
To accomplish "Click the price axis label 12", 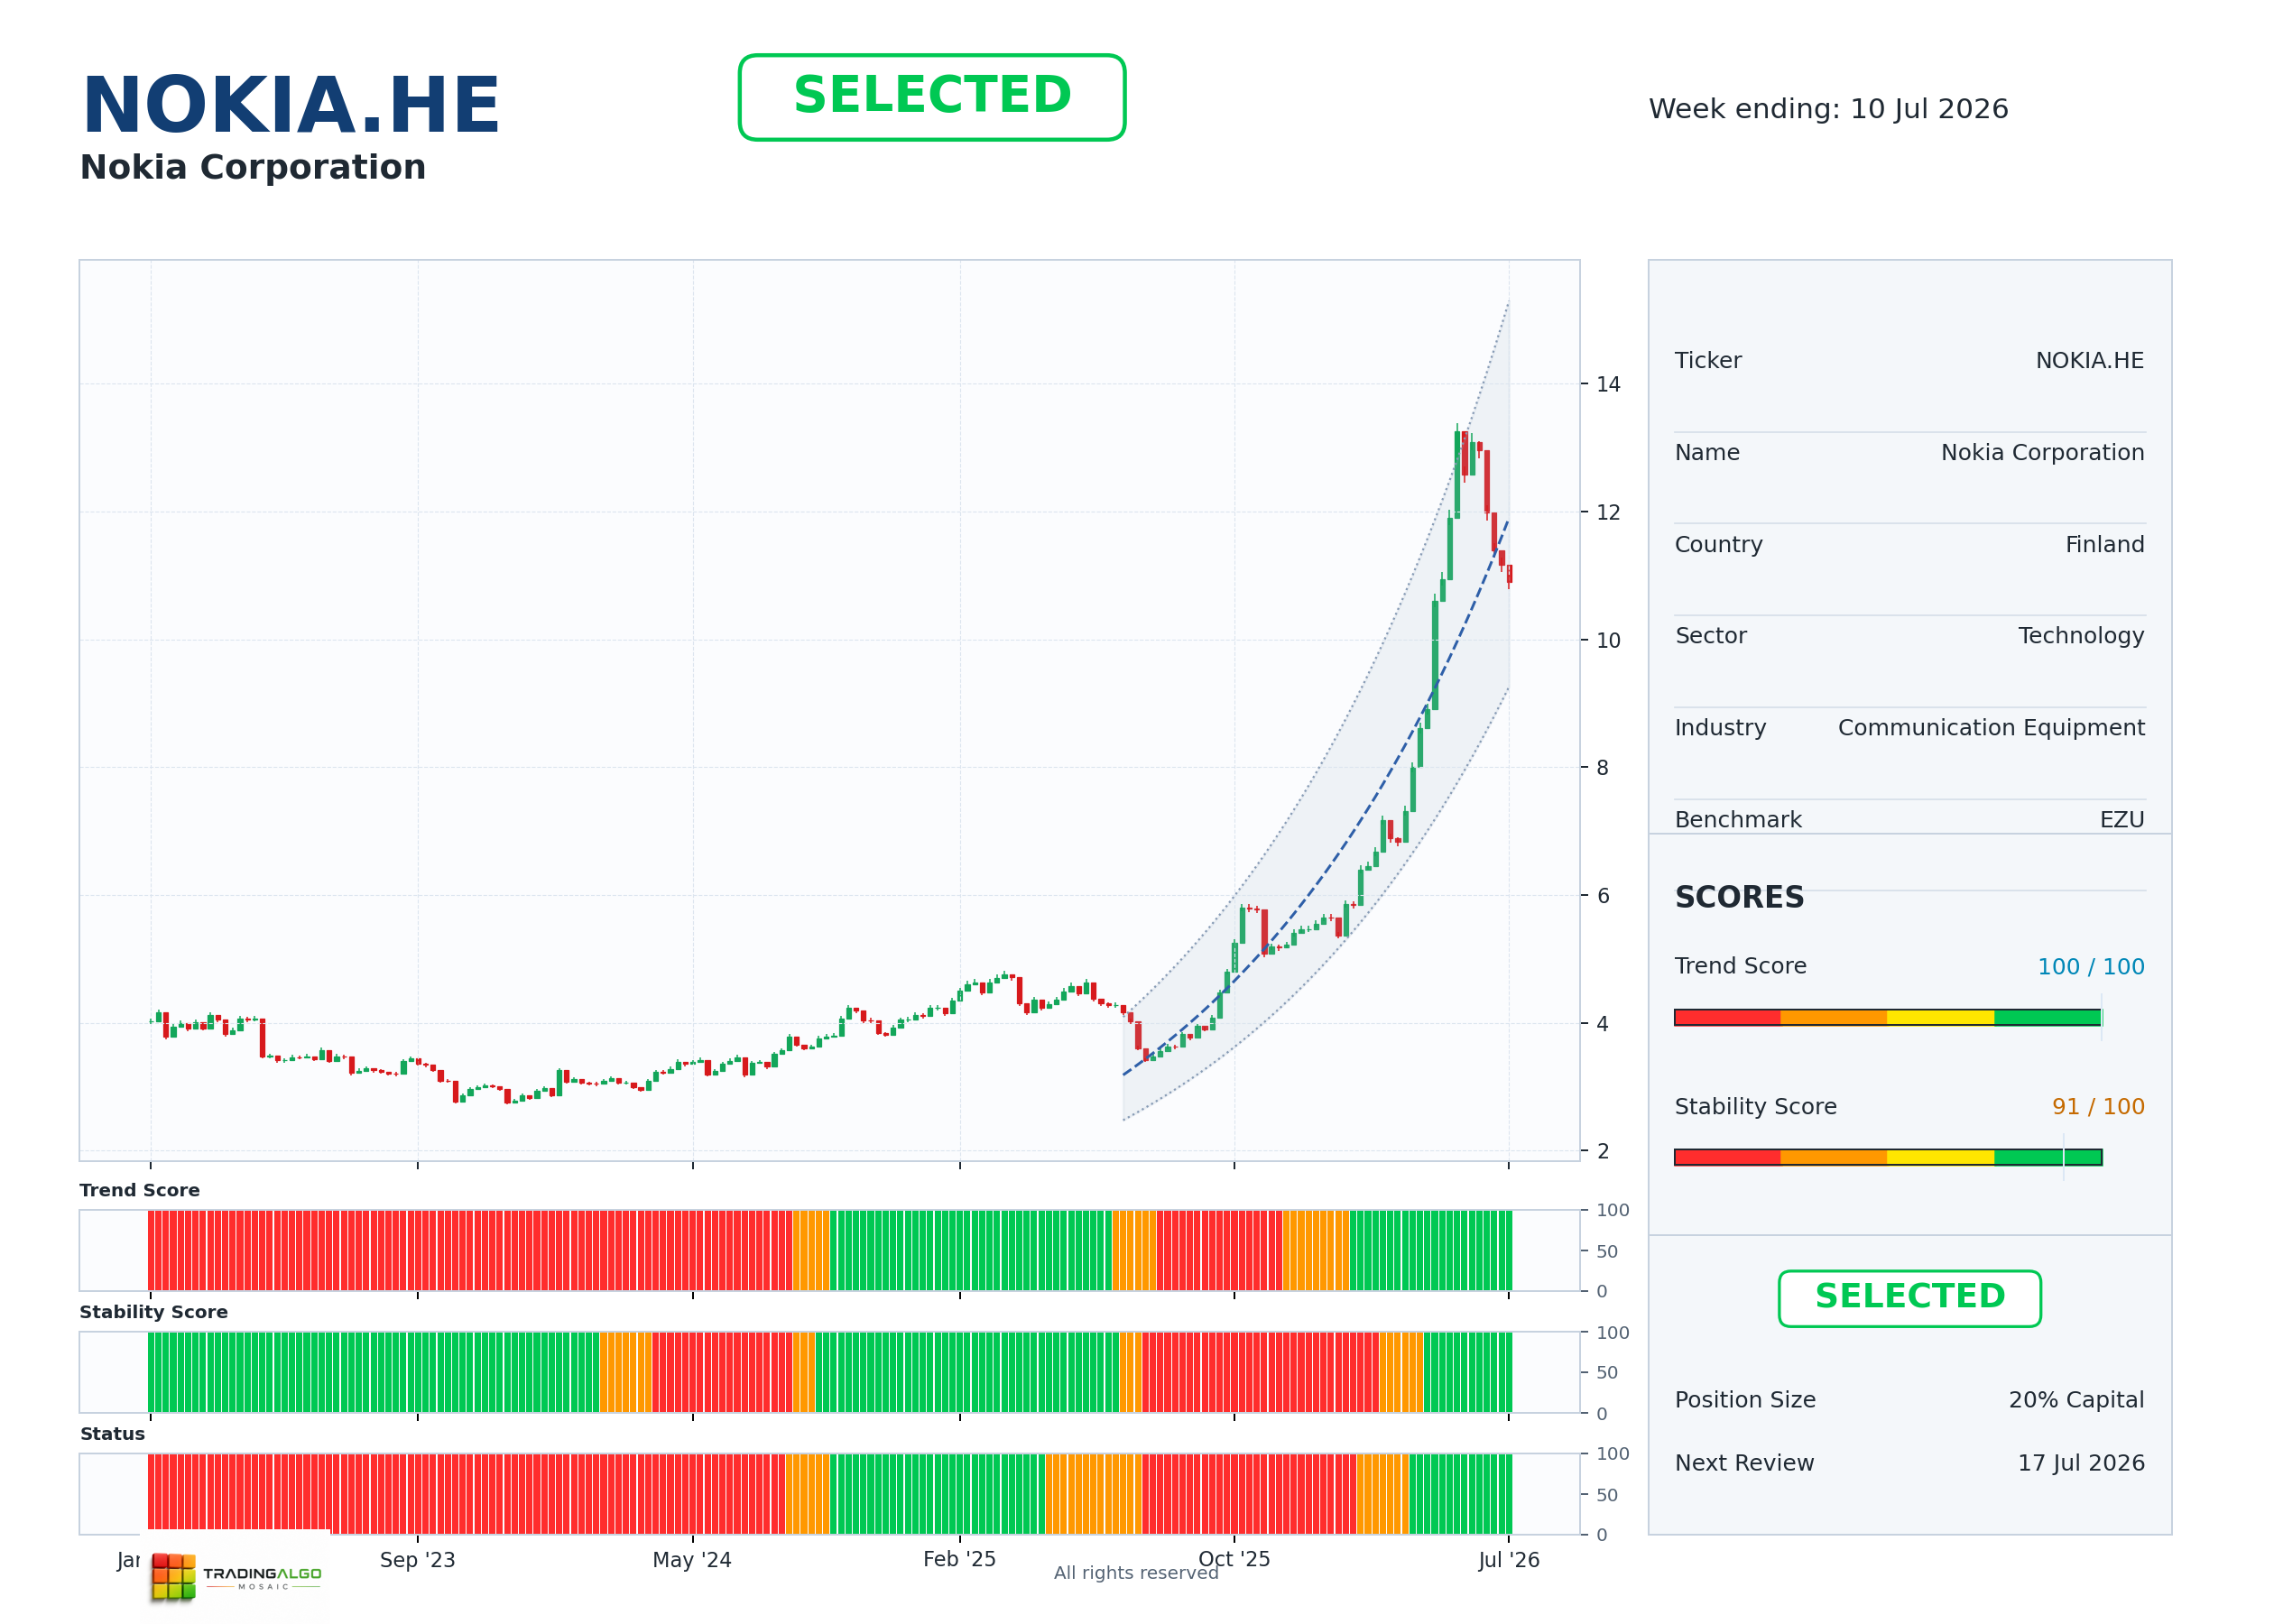I will coord(1608,512).
